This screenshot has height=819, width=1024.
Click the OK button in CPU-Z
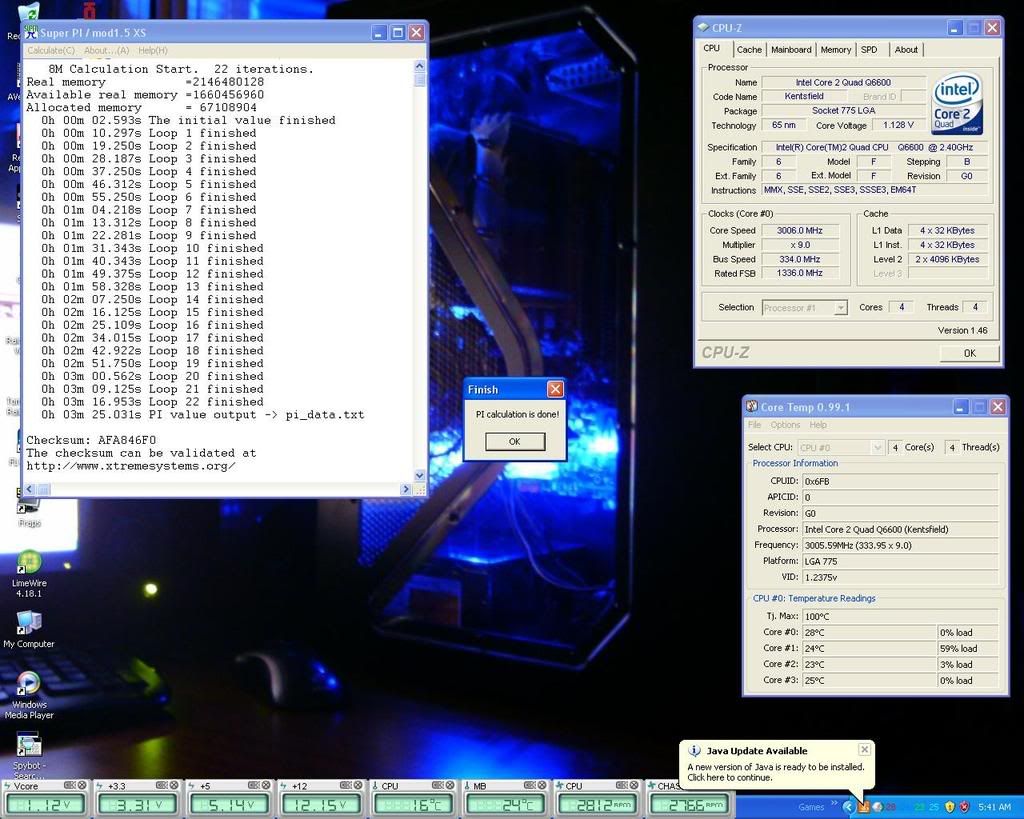970,353
